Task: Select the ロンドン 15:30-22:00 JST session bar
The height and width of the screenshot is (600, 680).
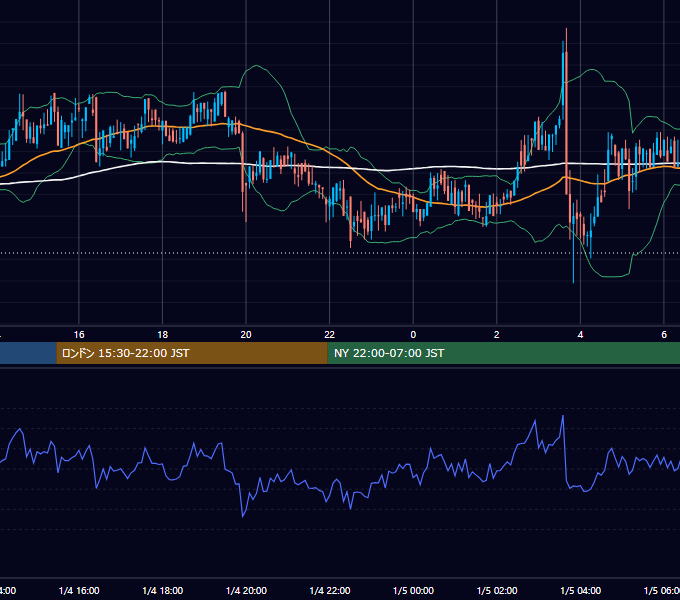Action: pyautogui.click(x=192, y=353)
